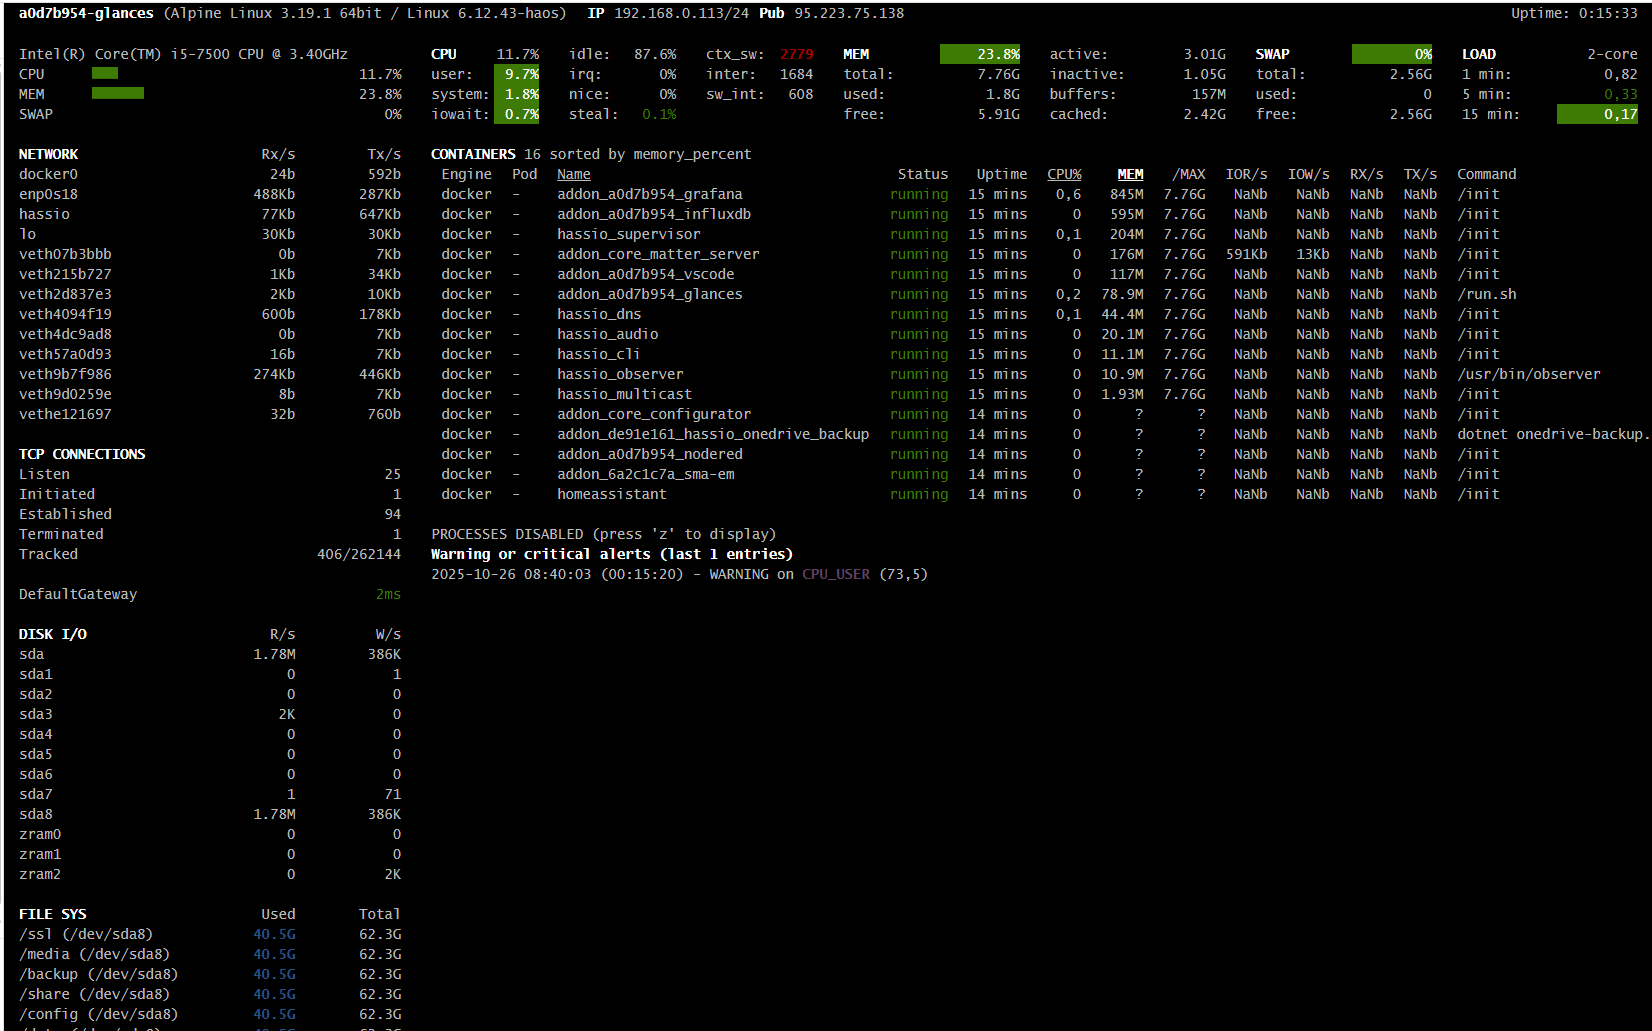Click the PROCESSES DISABLED message line
The height and width of the screenshot is (1031, 1652).
tap(603, 534)
